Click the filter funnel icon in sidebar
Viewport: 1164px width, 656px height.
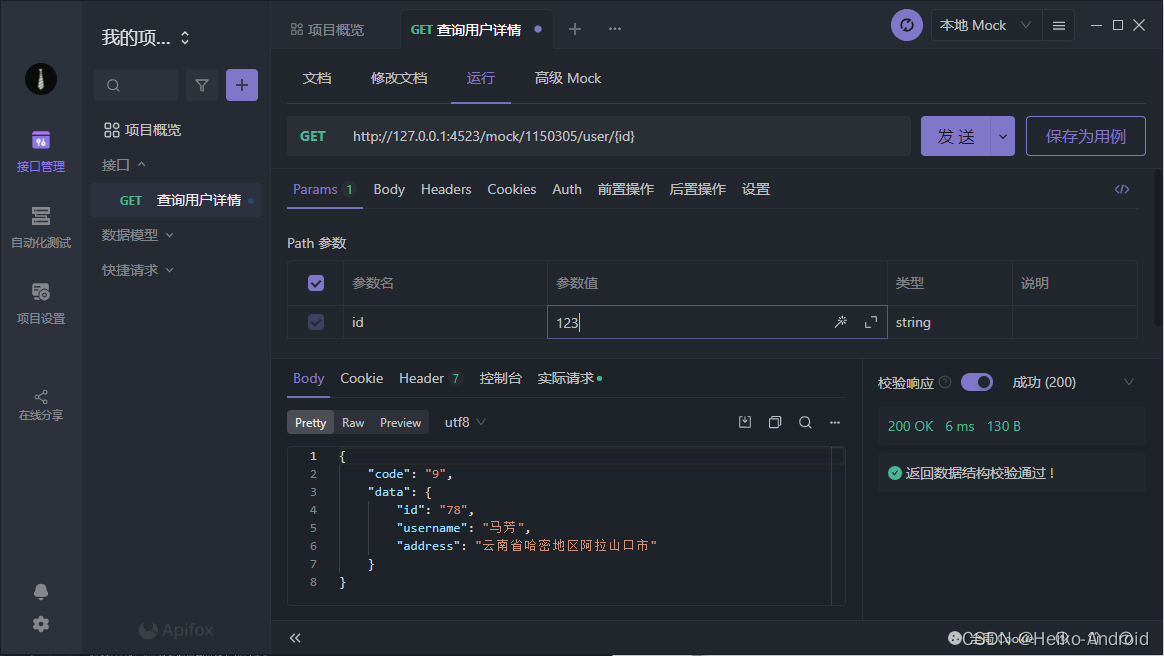(x=202, y=85)
